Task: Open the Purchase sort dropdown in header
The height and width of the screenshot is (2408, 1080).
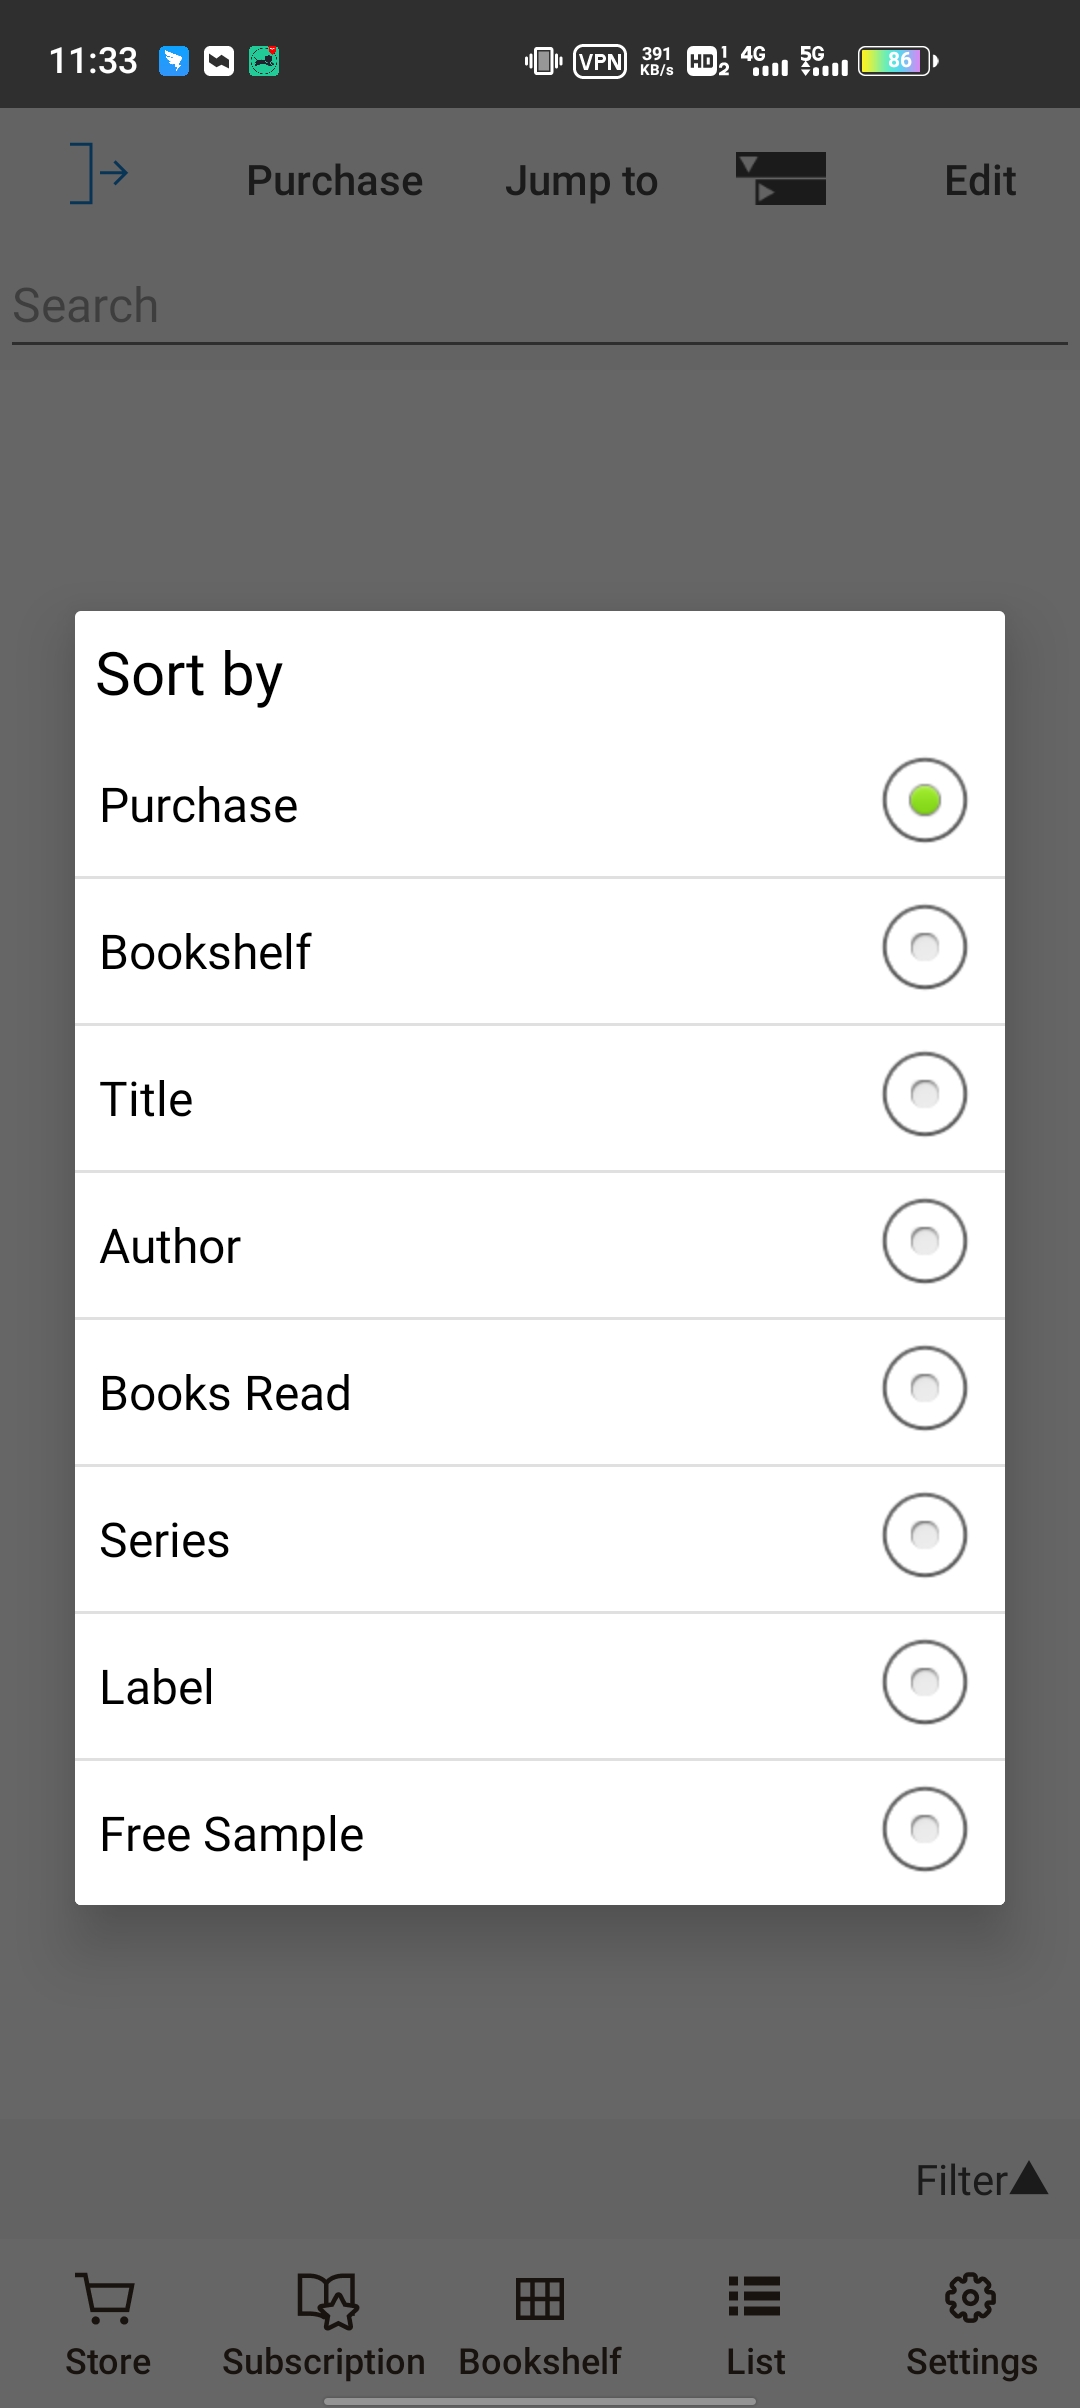Action: 334,181
